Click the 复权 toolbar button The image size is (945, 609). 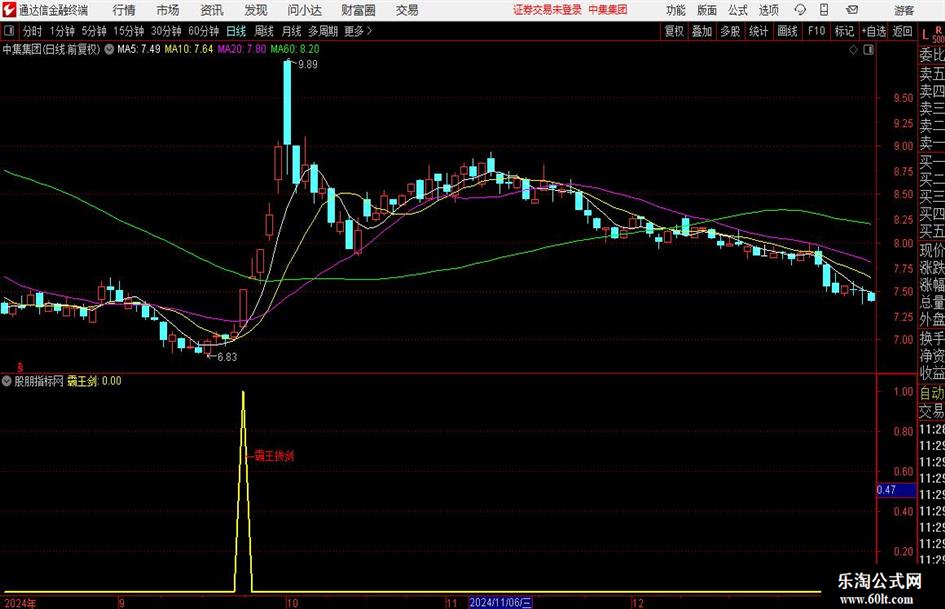point(674,31)
